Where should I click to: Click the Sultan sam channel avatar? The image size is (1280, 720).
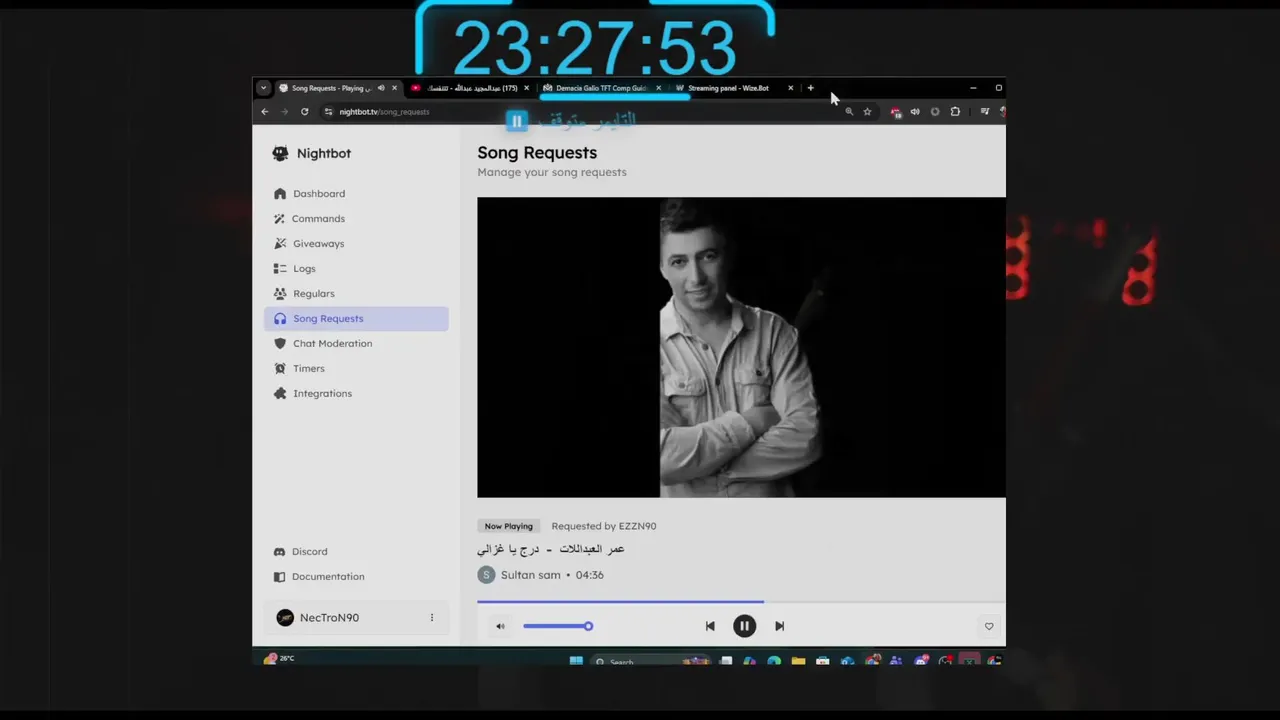(x=486, y=575)
